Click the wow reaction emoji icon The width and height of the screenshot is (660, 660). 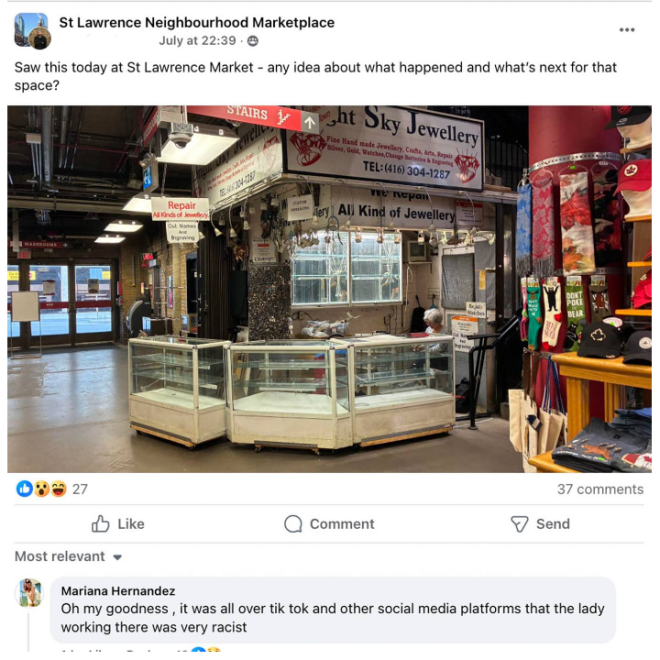coord(42,489)
